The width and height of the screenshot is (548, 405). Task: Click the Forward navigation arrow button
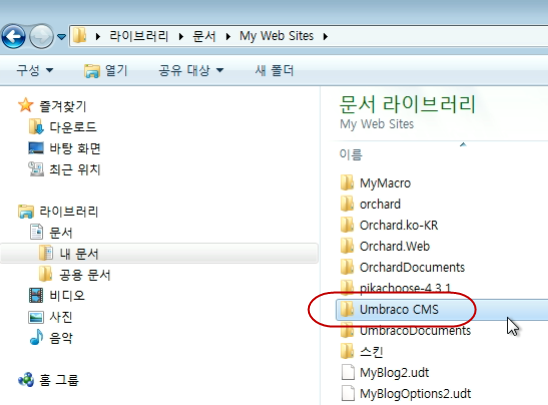pos(41,36)
